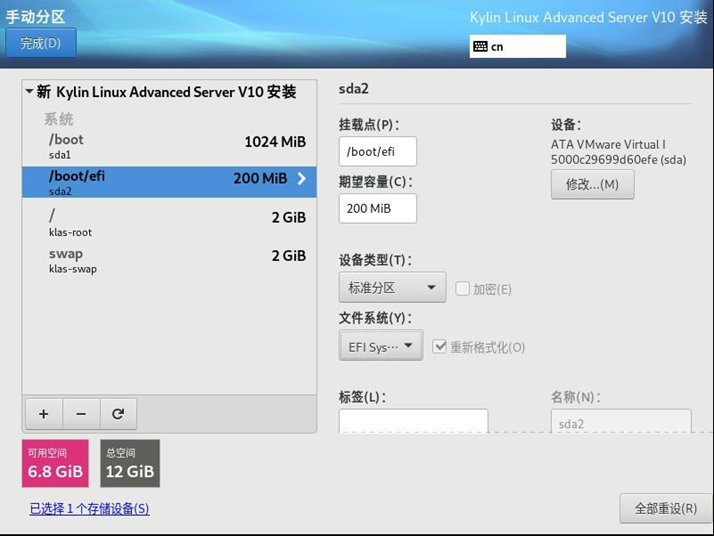Click the 可用空间 6.8 GiB box
The width and height of the screenshot is (714, 536).
coord(55,463)
